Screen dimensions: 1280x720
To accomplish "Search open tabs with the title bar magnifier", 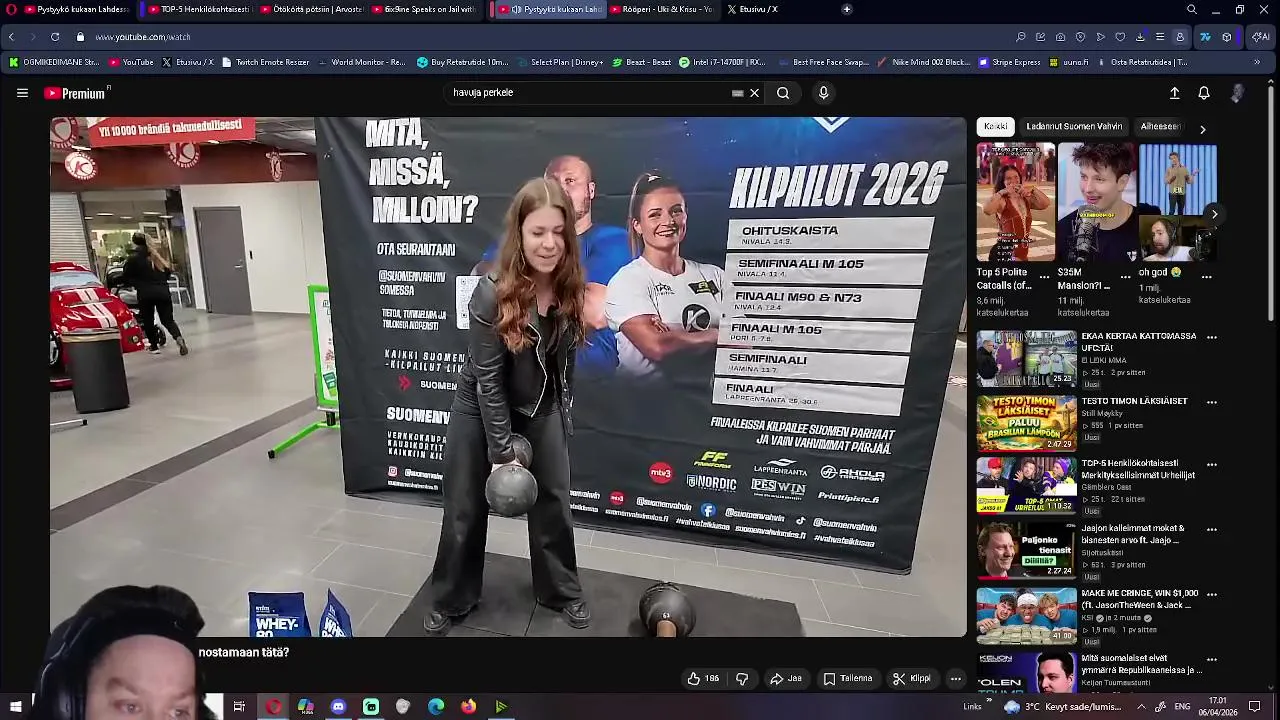I will point(1191,9).
